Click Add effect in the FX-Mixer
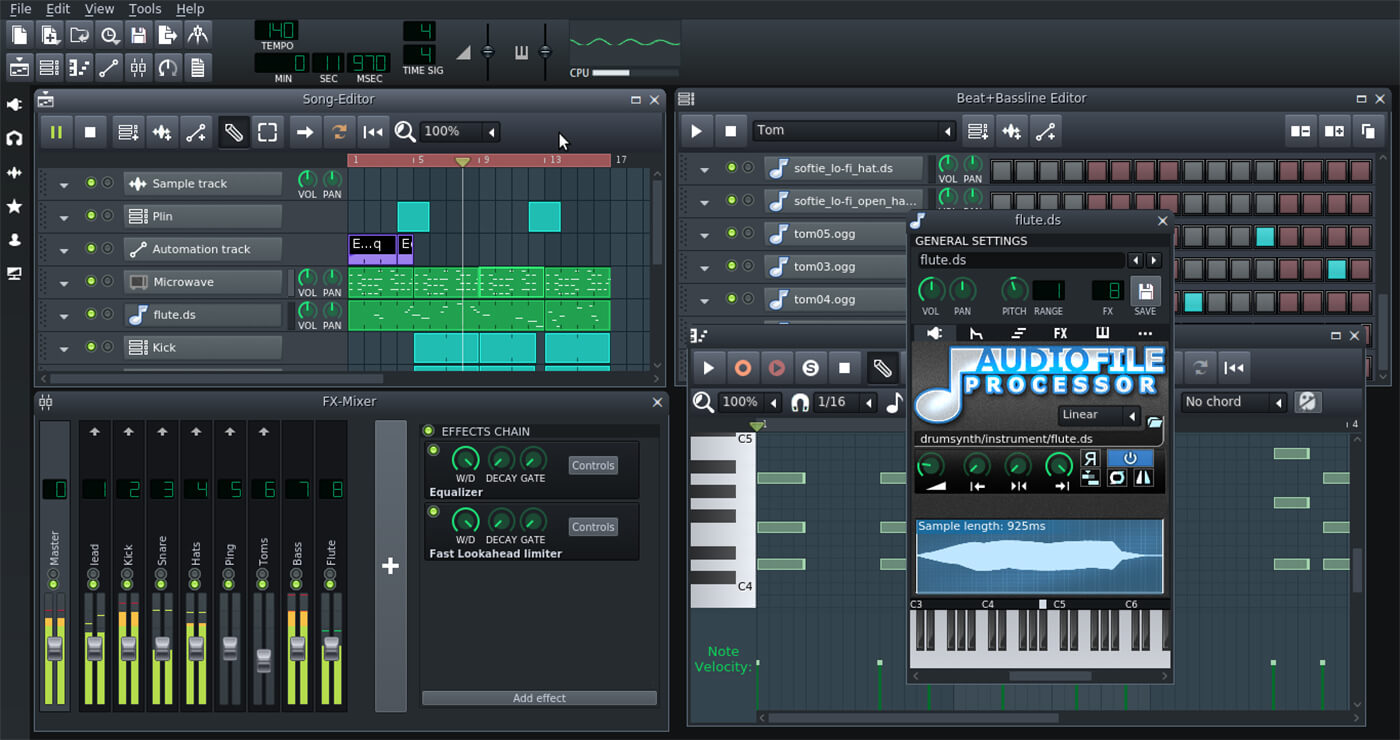Image resolution: width=1400 pixels, height=740 pixels. (x=539, y=698)
